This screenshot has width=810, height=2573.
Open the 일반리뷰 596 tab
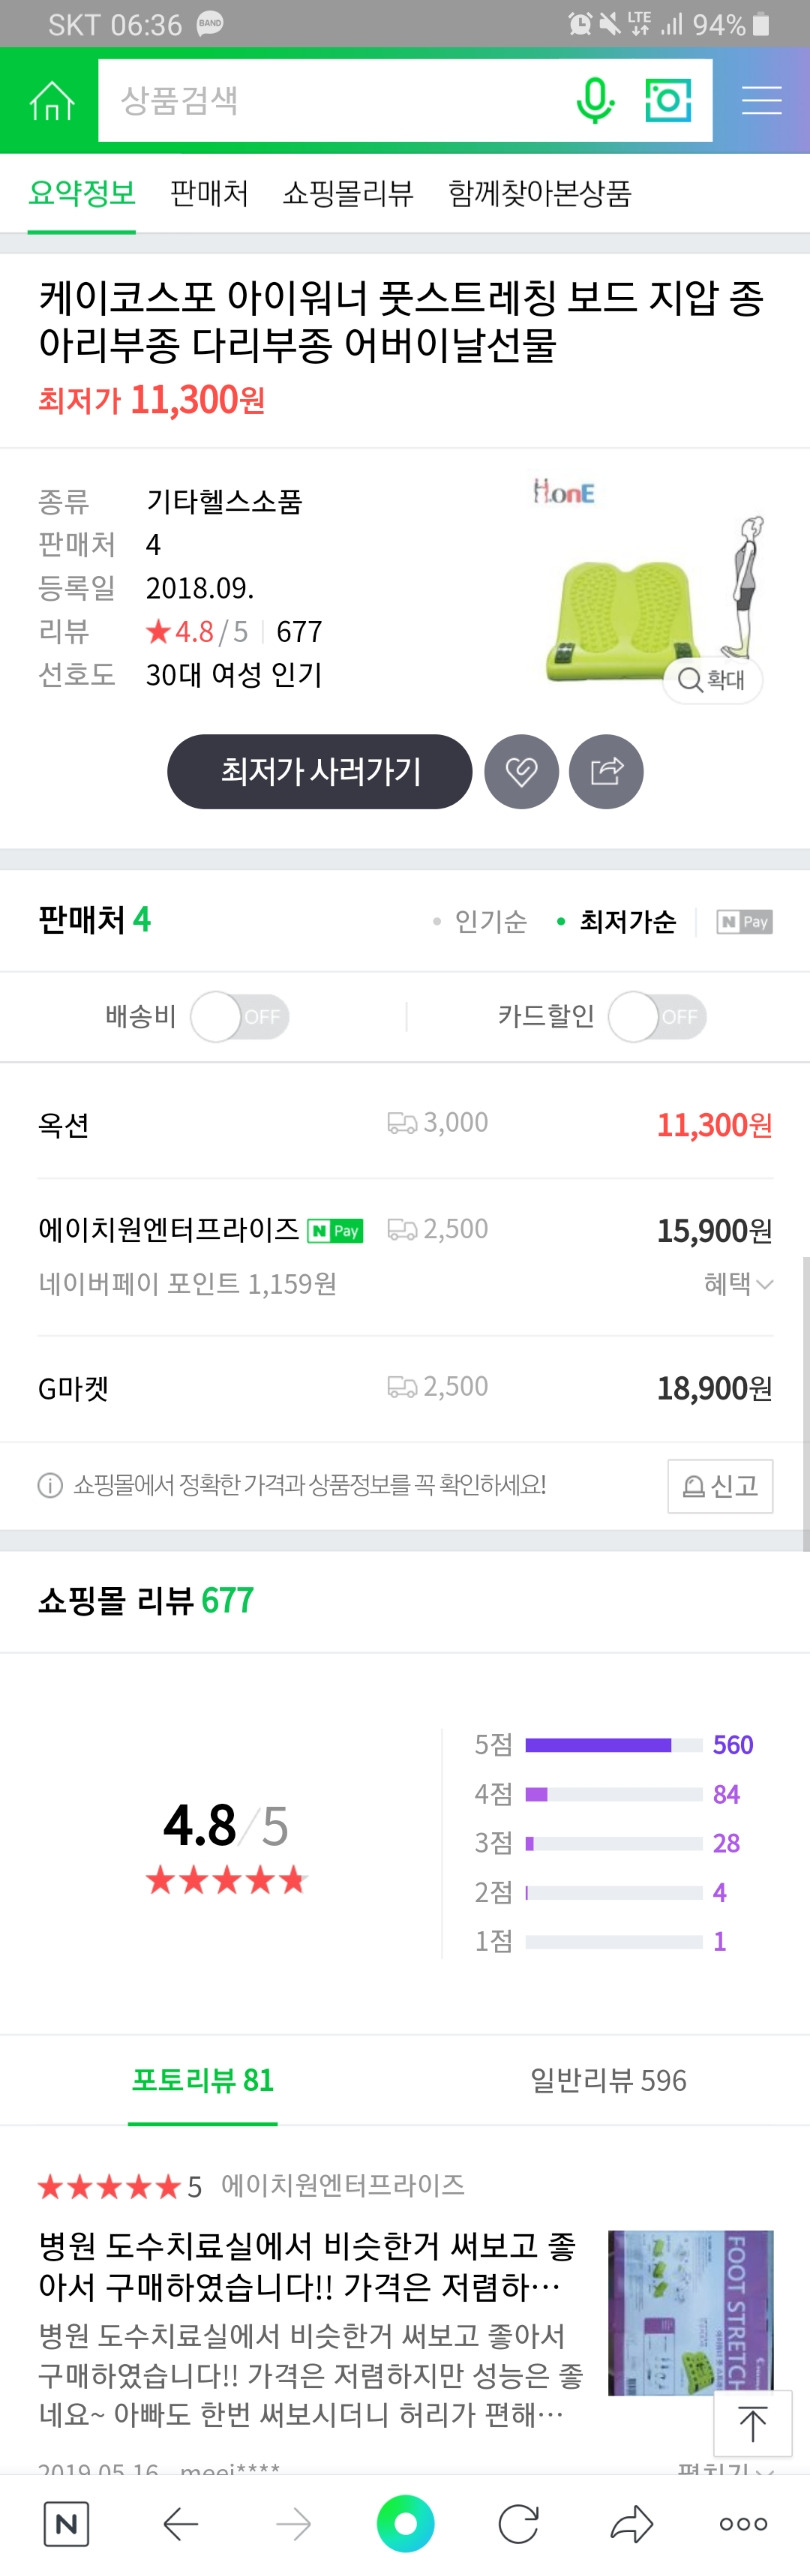coord(608,2080)
